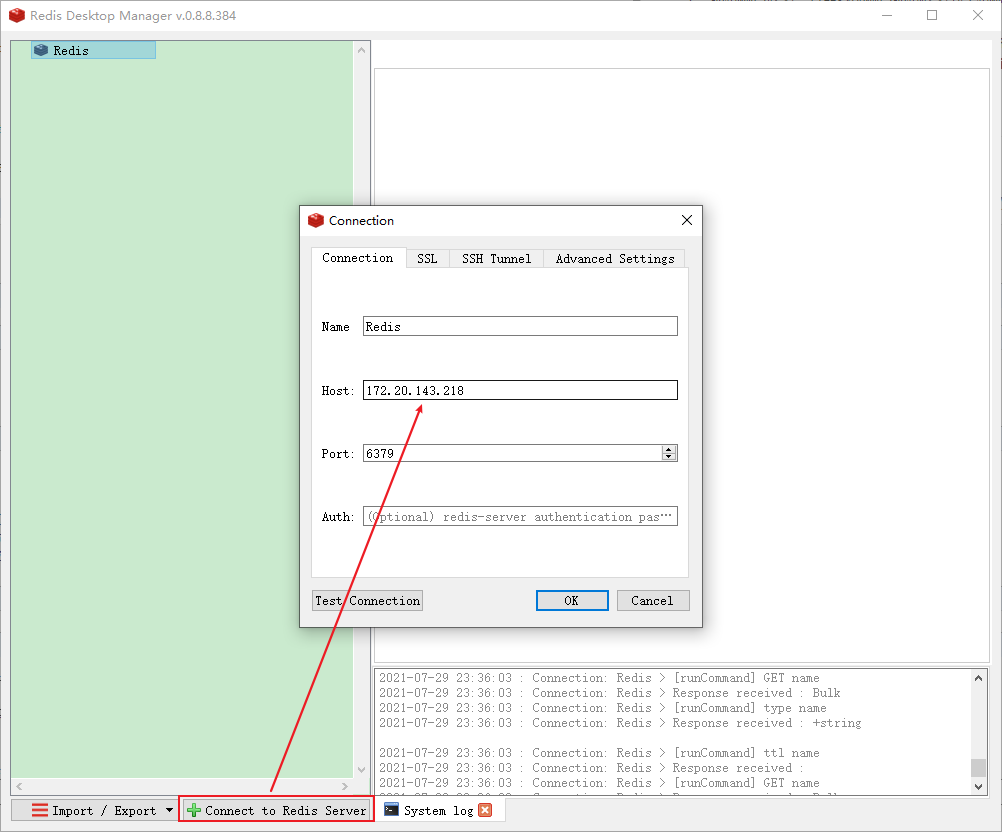Click the Redis database icon in the tree

(x=41, y=50)
